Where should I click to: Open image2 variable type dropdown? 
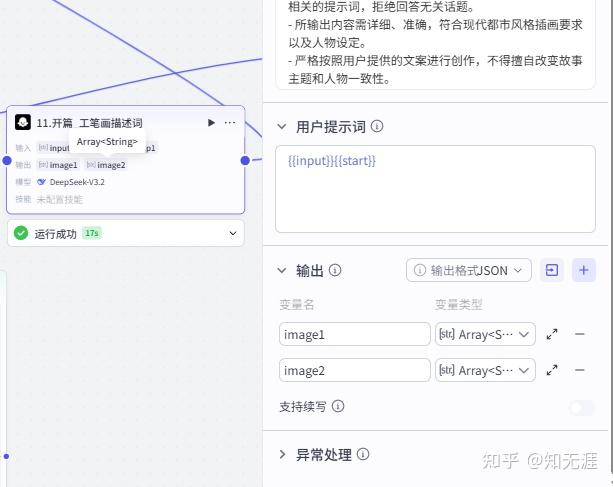[x=485, y=370]
